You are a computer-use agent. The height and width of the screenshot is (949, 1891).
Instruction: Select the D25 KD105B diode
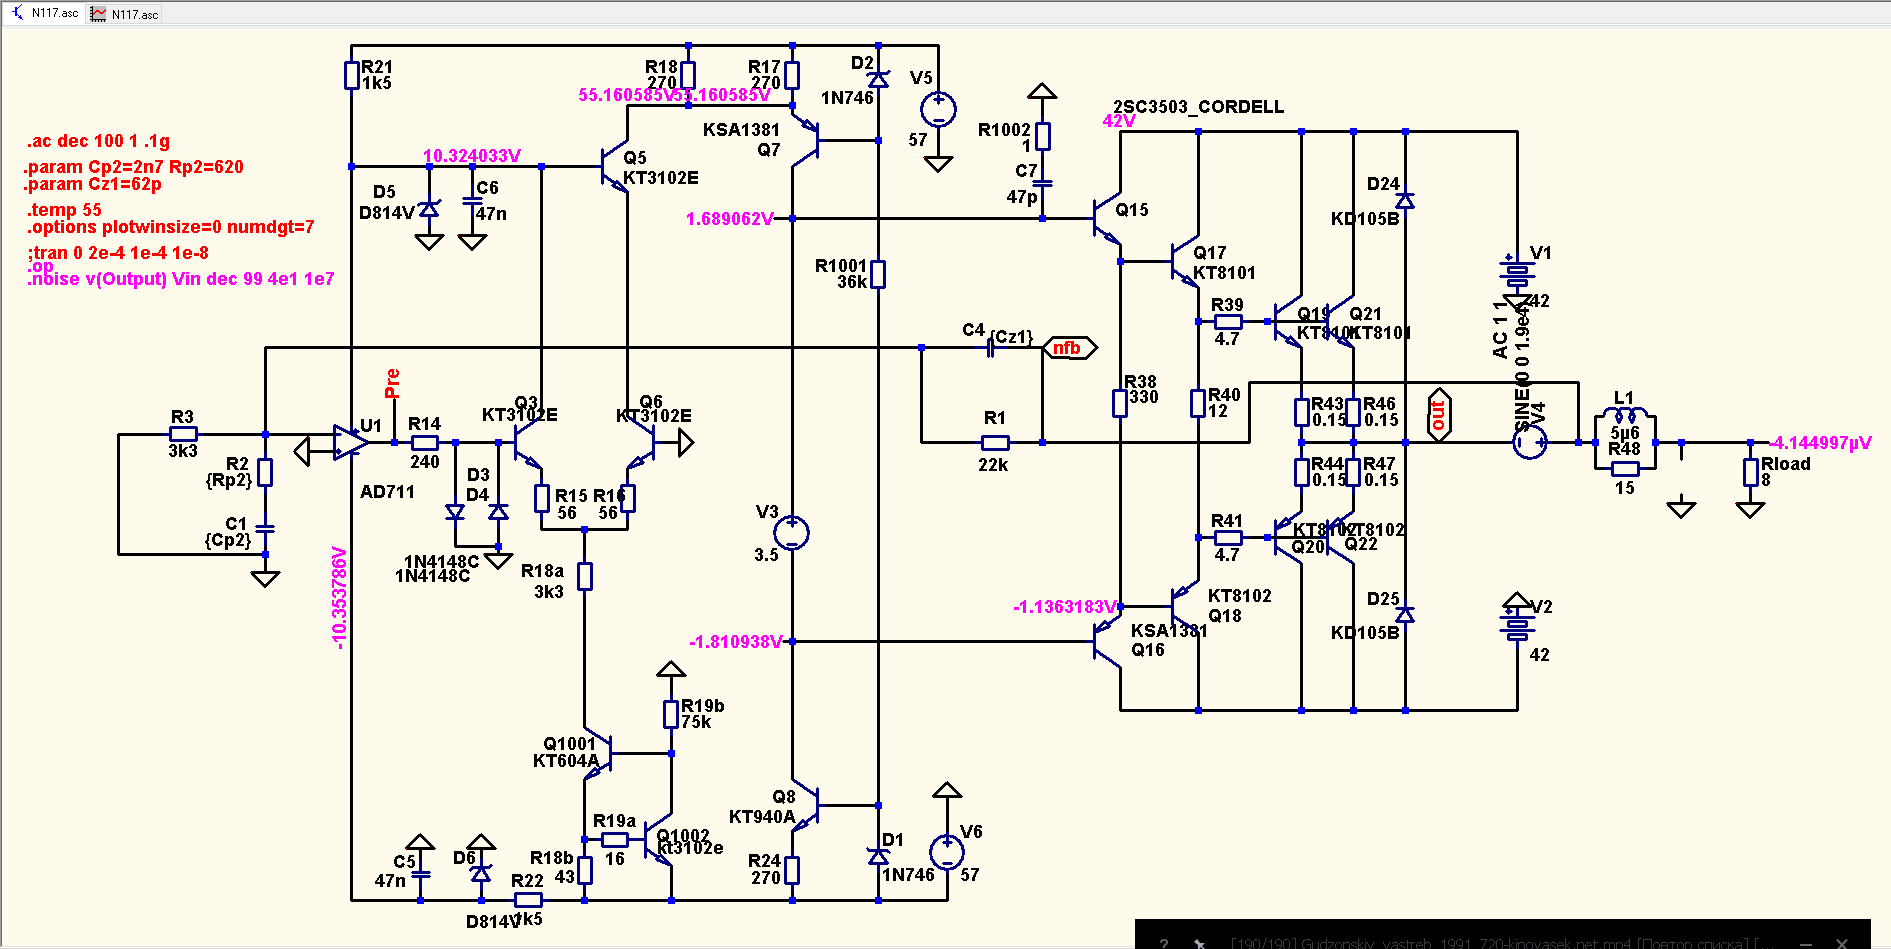1405,614
